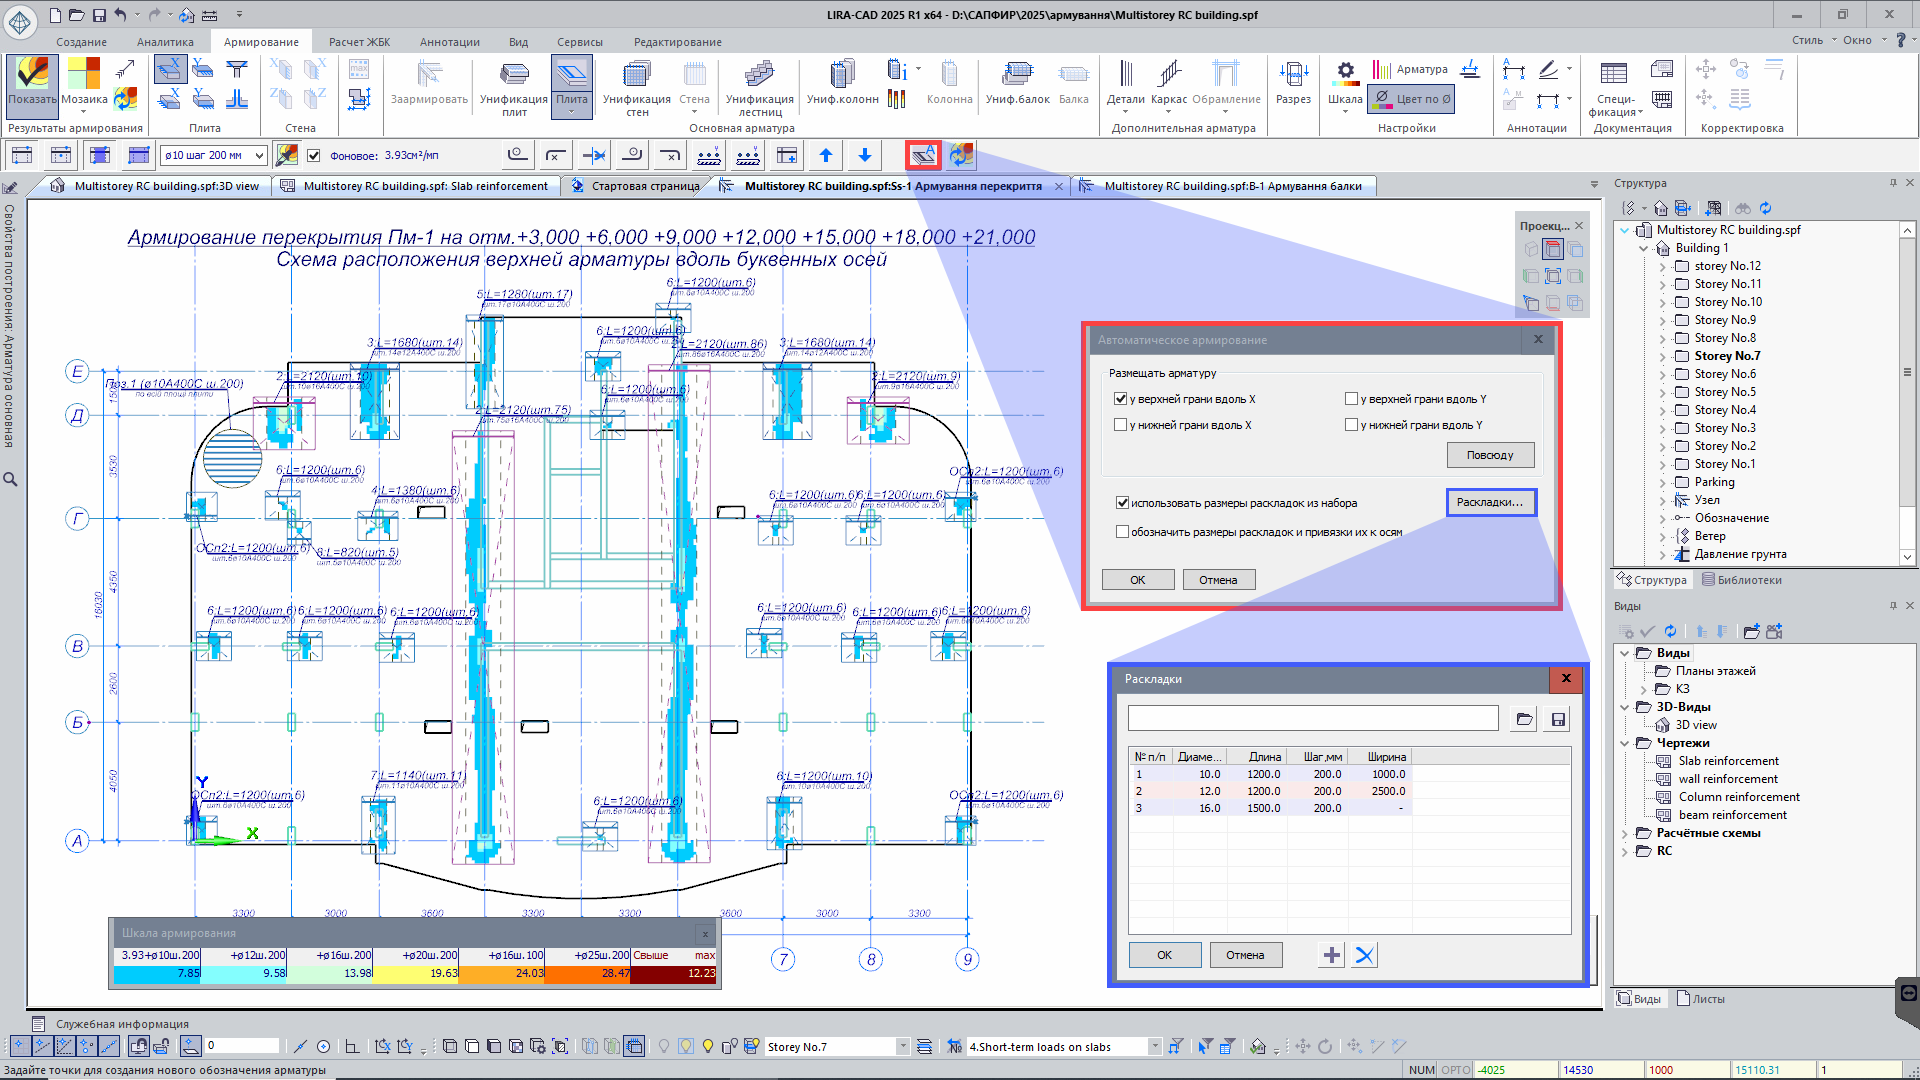Expand Storey No.7 in structure tree
Viewport: 1920px width, 1080px height.
click(x=1663, y=356)
